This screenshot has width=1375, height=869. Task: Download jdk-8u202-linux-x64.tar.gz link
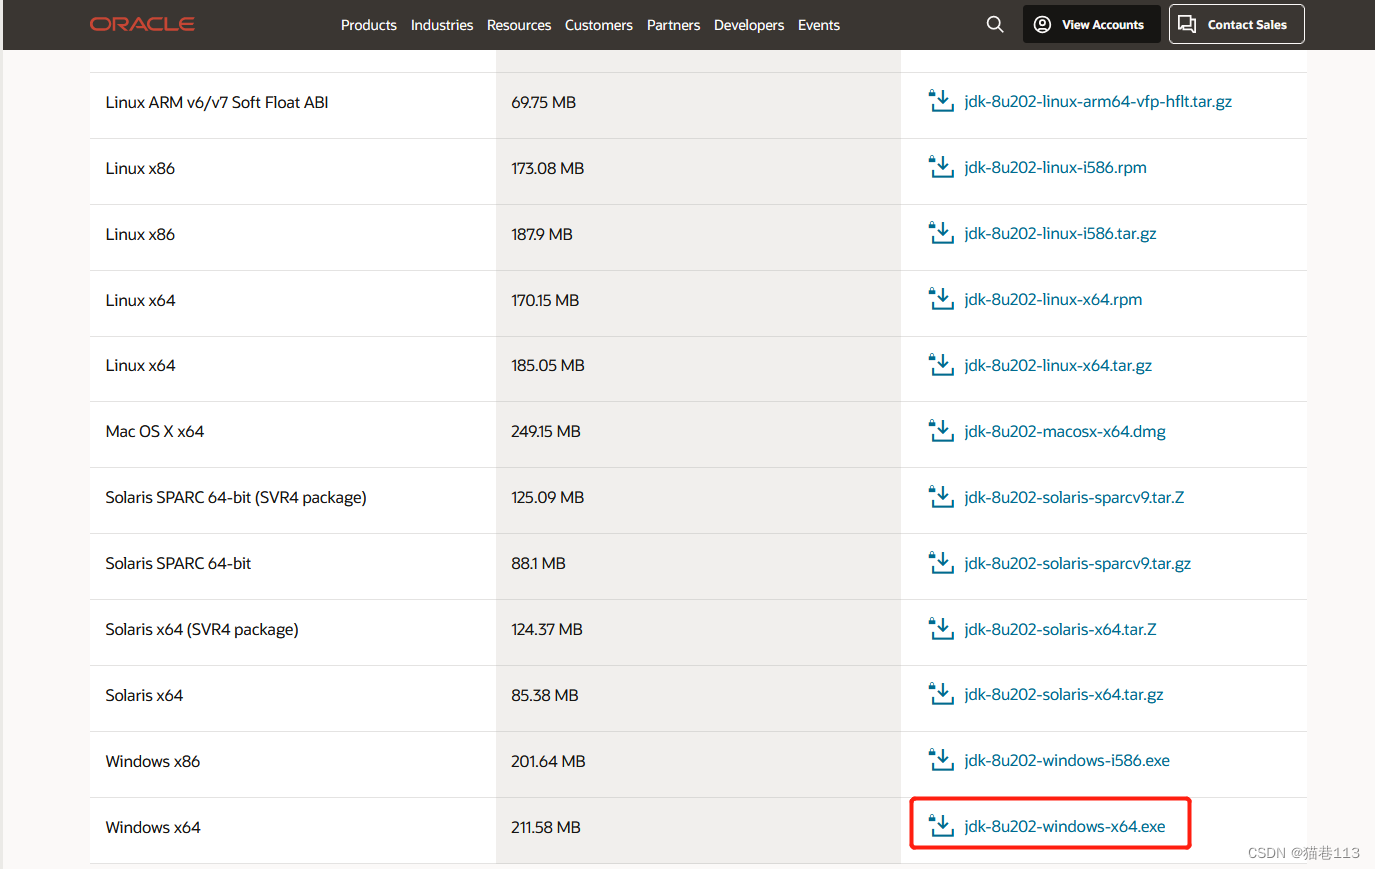[1058, 366]
